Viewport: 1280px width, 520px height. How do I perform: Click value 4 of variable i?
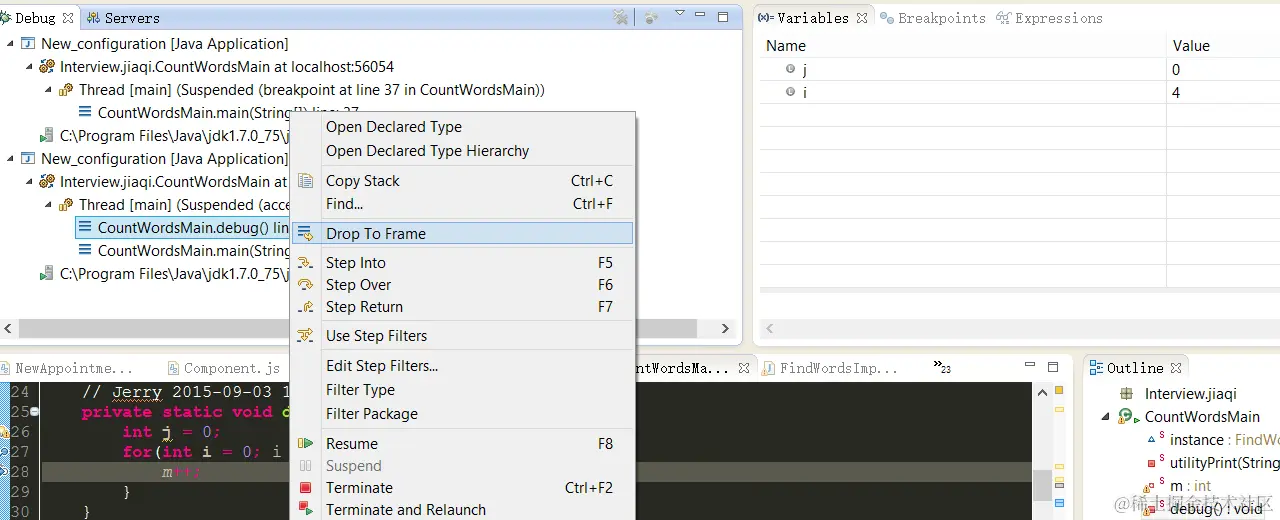1176,92
